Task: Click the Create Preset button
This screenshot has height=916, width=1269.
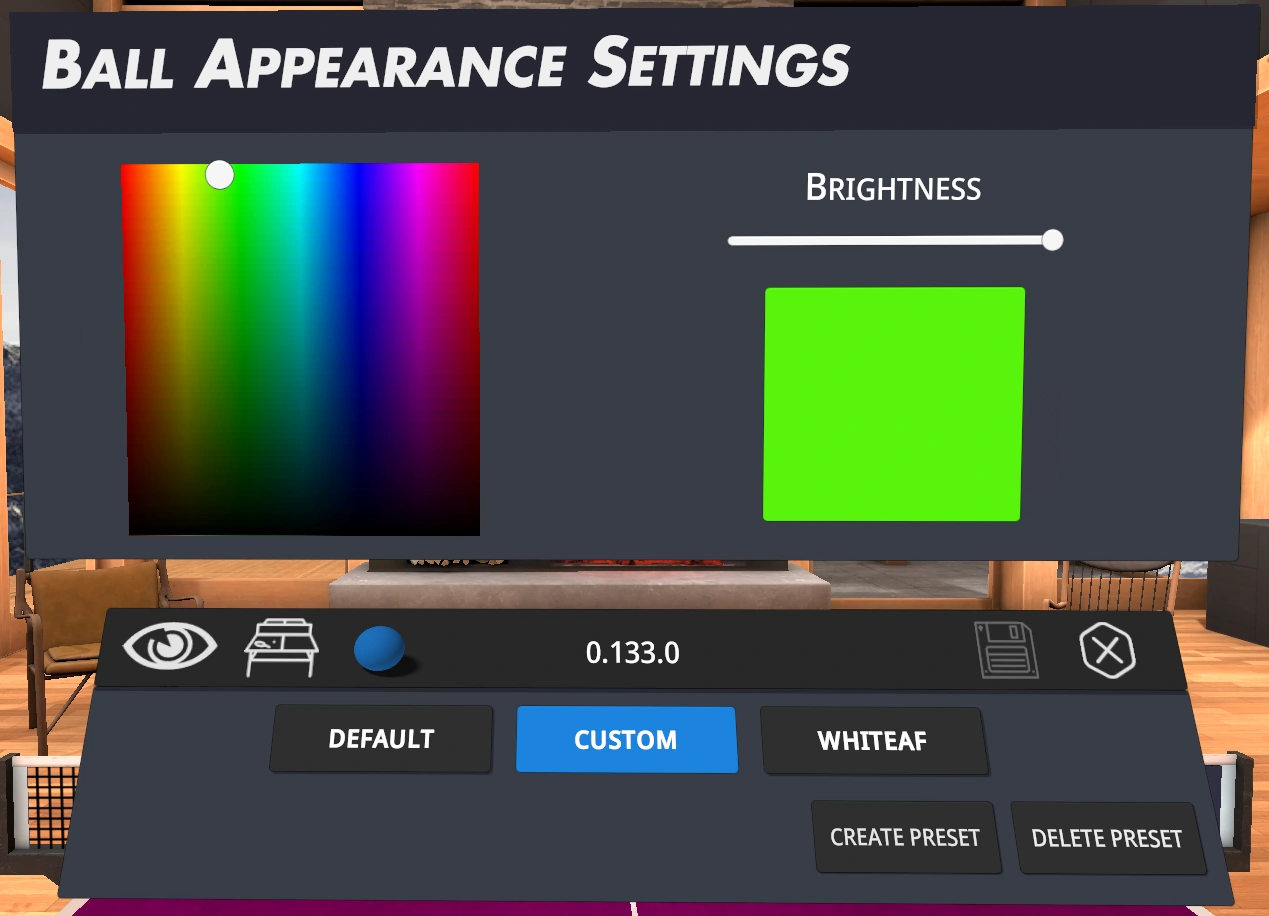Action: pyautogui.click(x=905, y=837)
